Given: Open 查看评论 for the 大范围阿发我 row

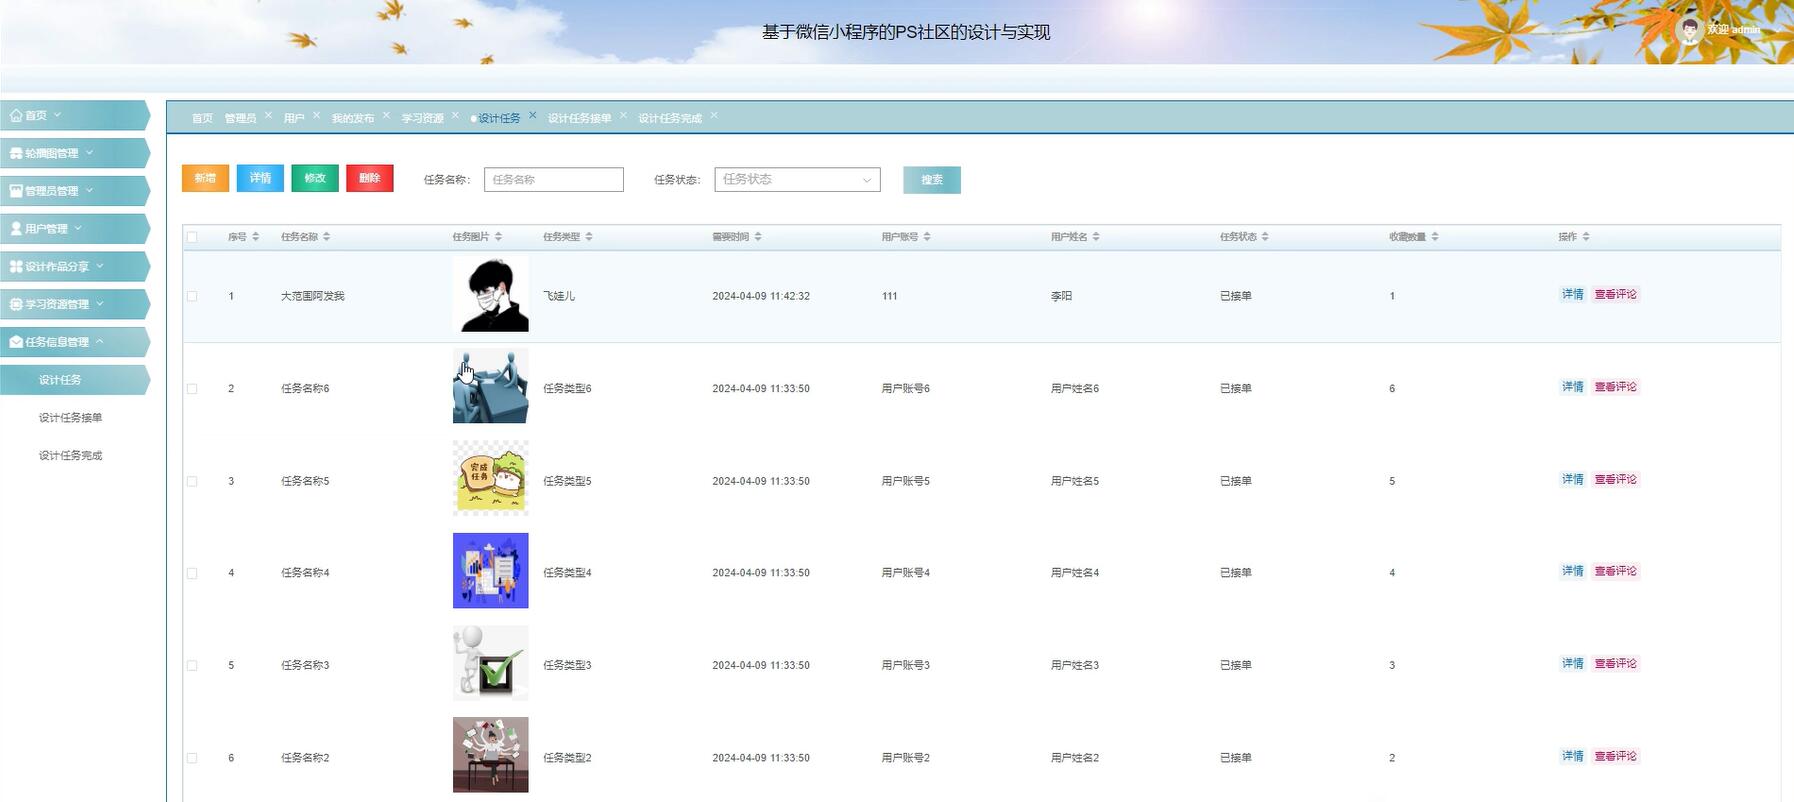Looking at the screenshot, I should pyautogui.click(x=1616, y=295).
